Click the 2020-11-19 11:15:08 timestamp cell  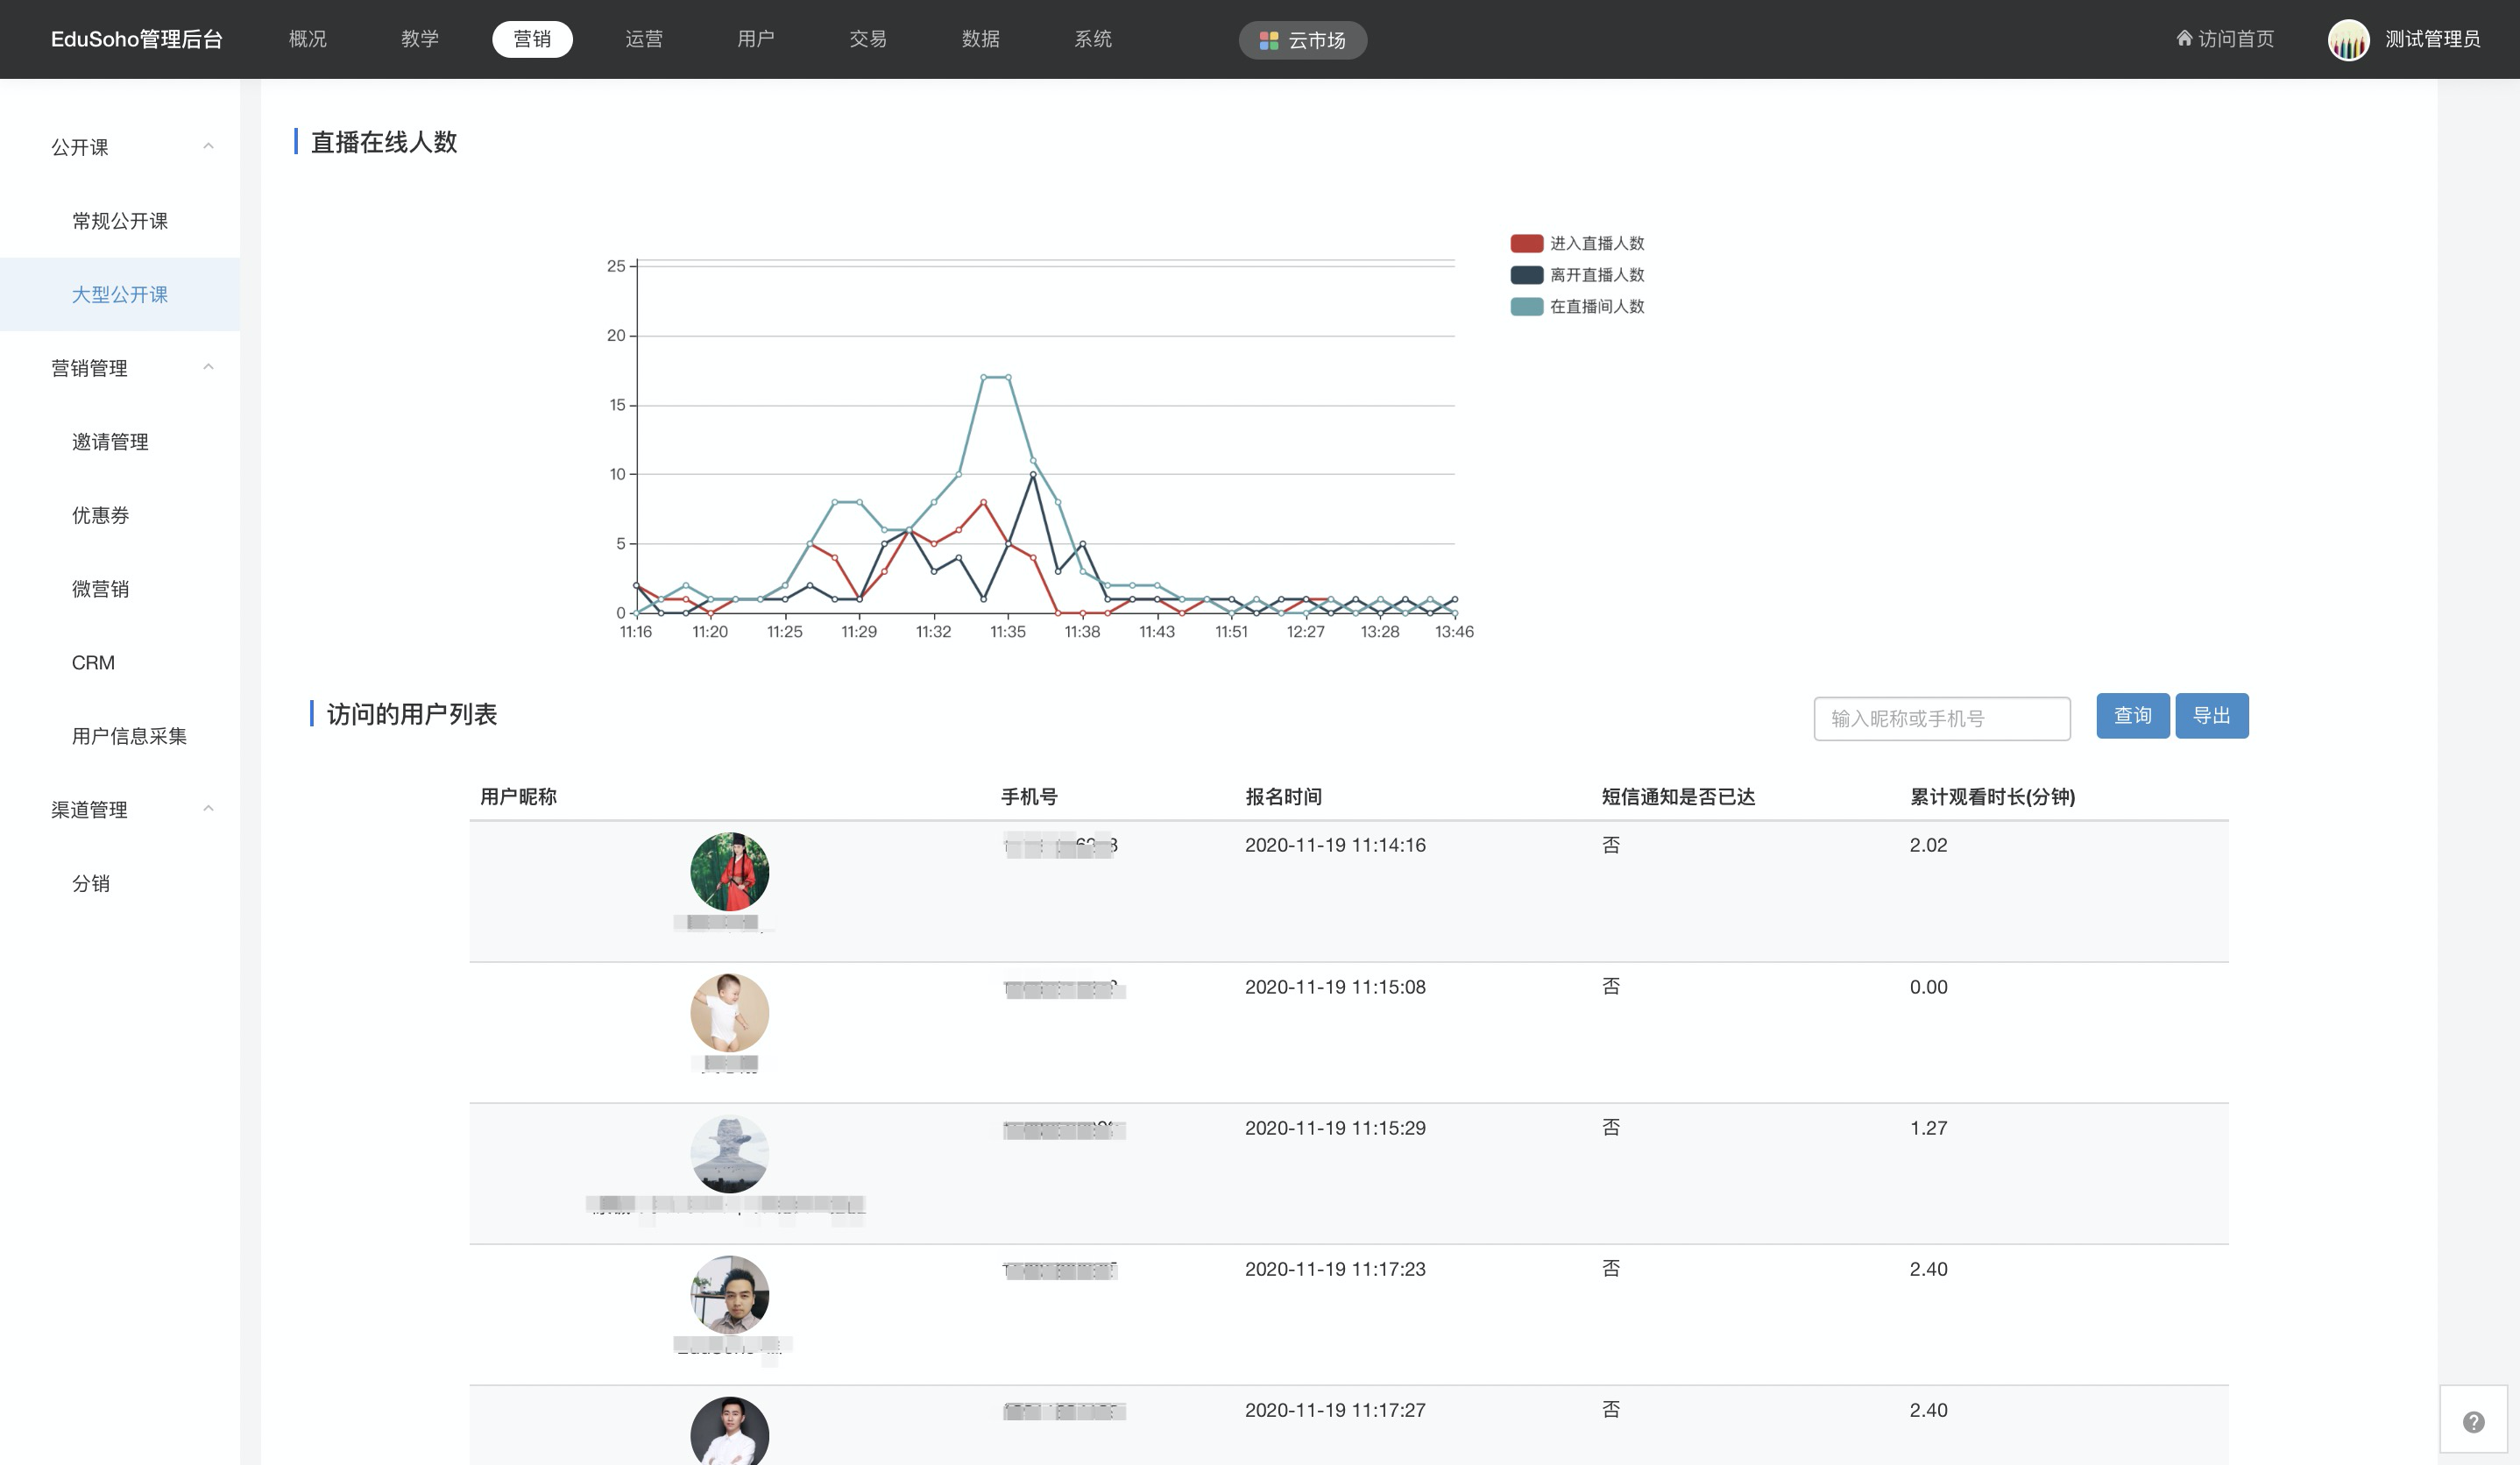[x=1335, y=986]
